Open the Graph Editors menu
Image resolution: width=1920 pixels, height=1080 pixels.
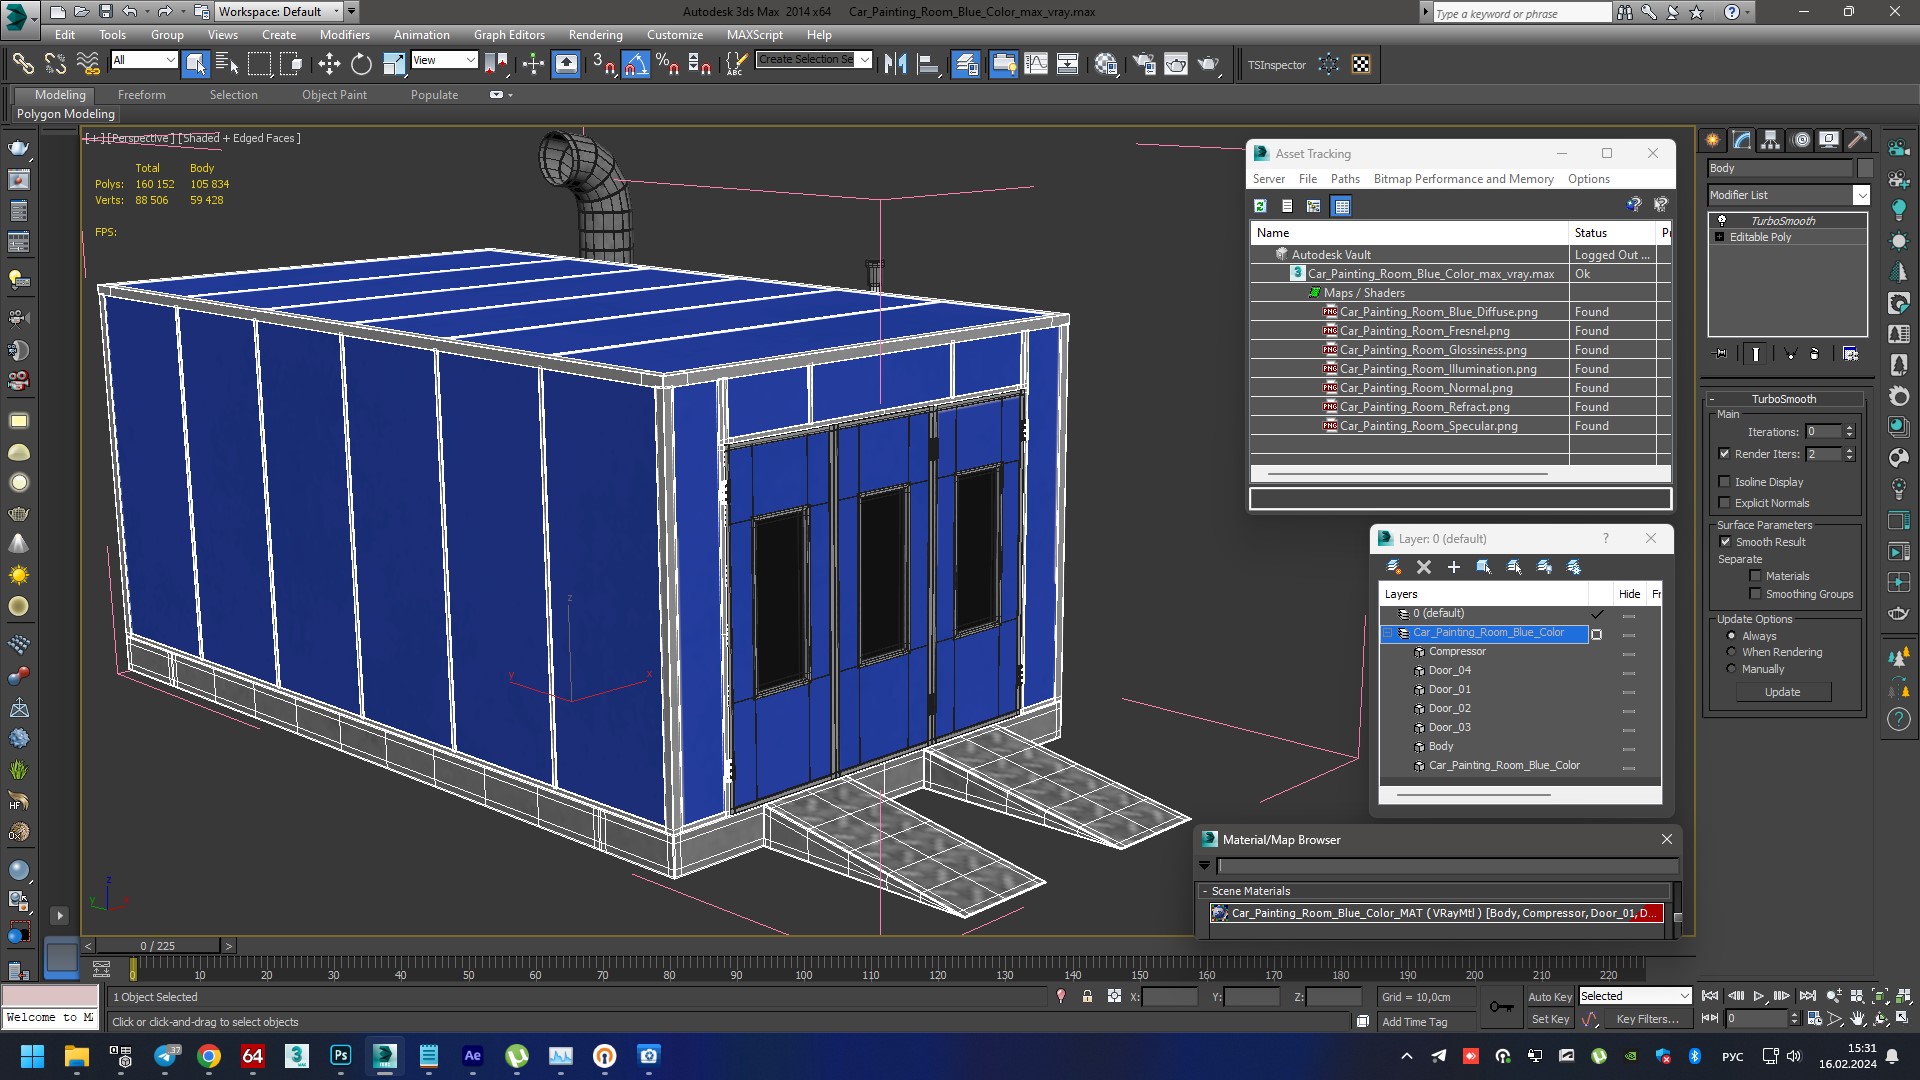pyautogui.click(x=509, y=35)
